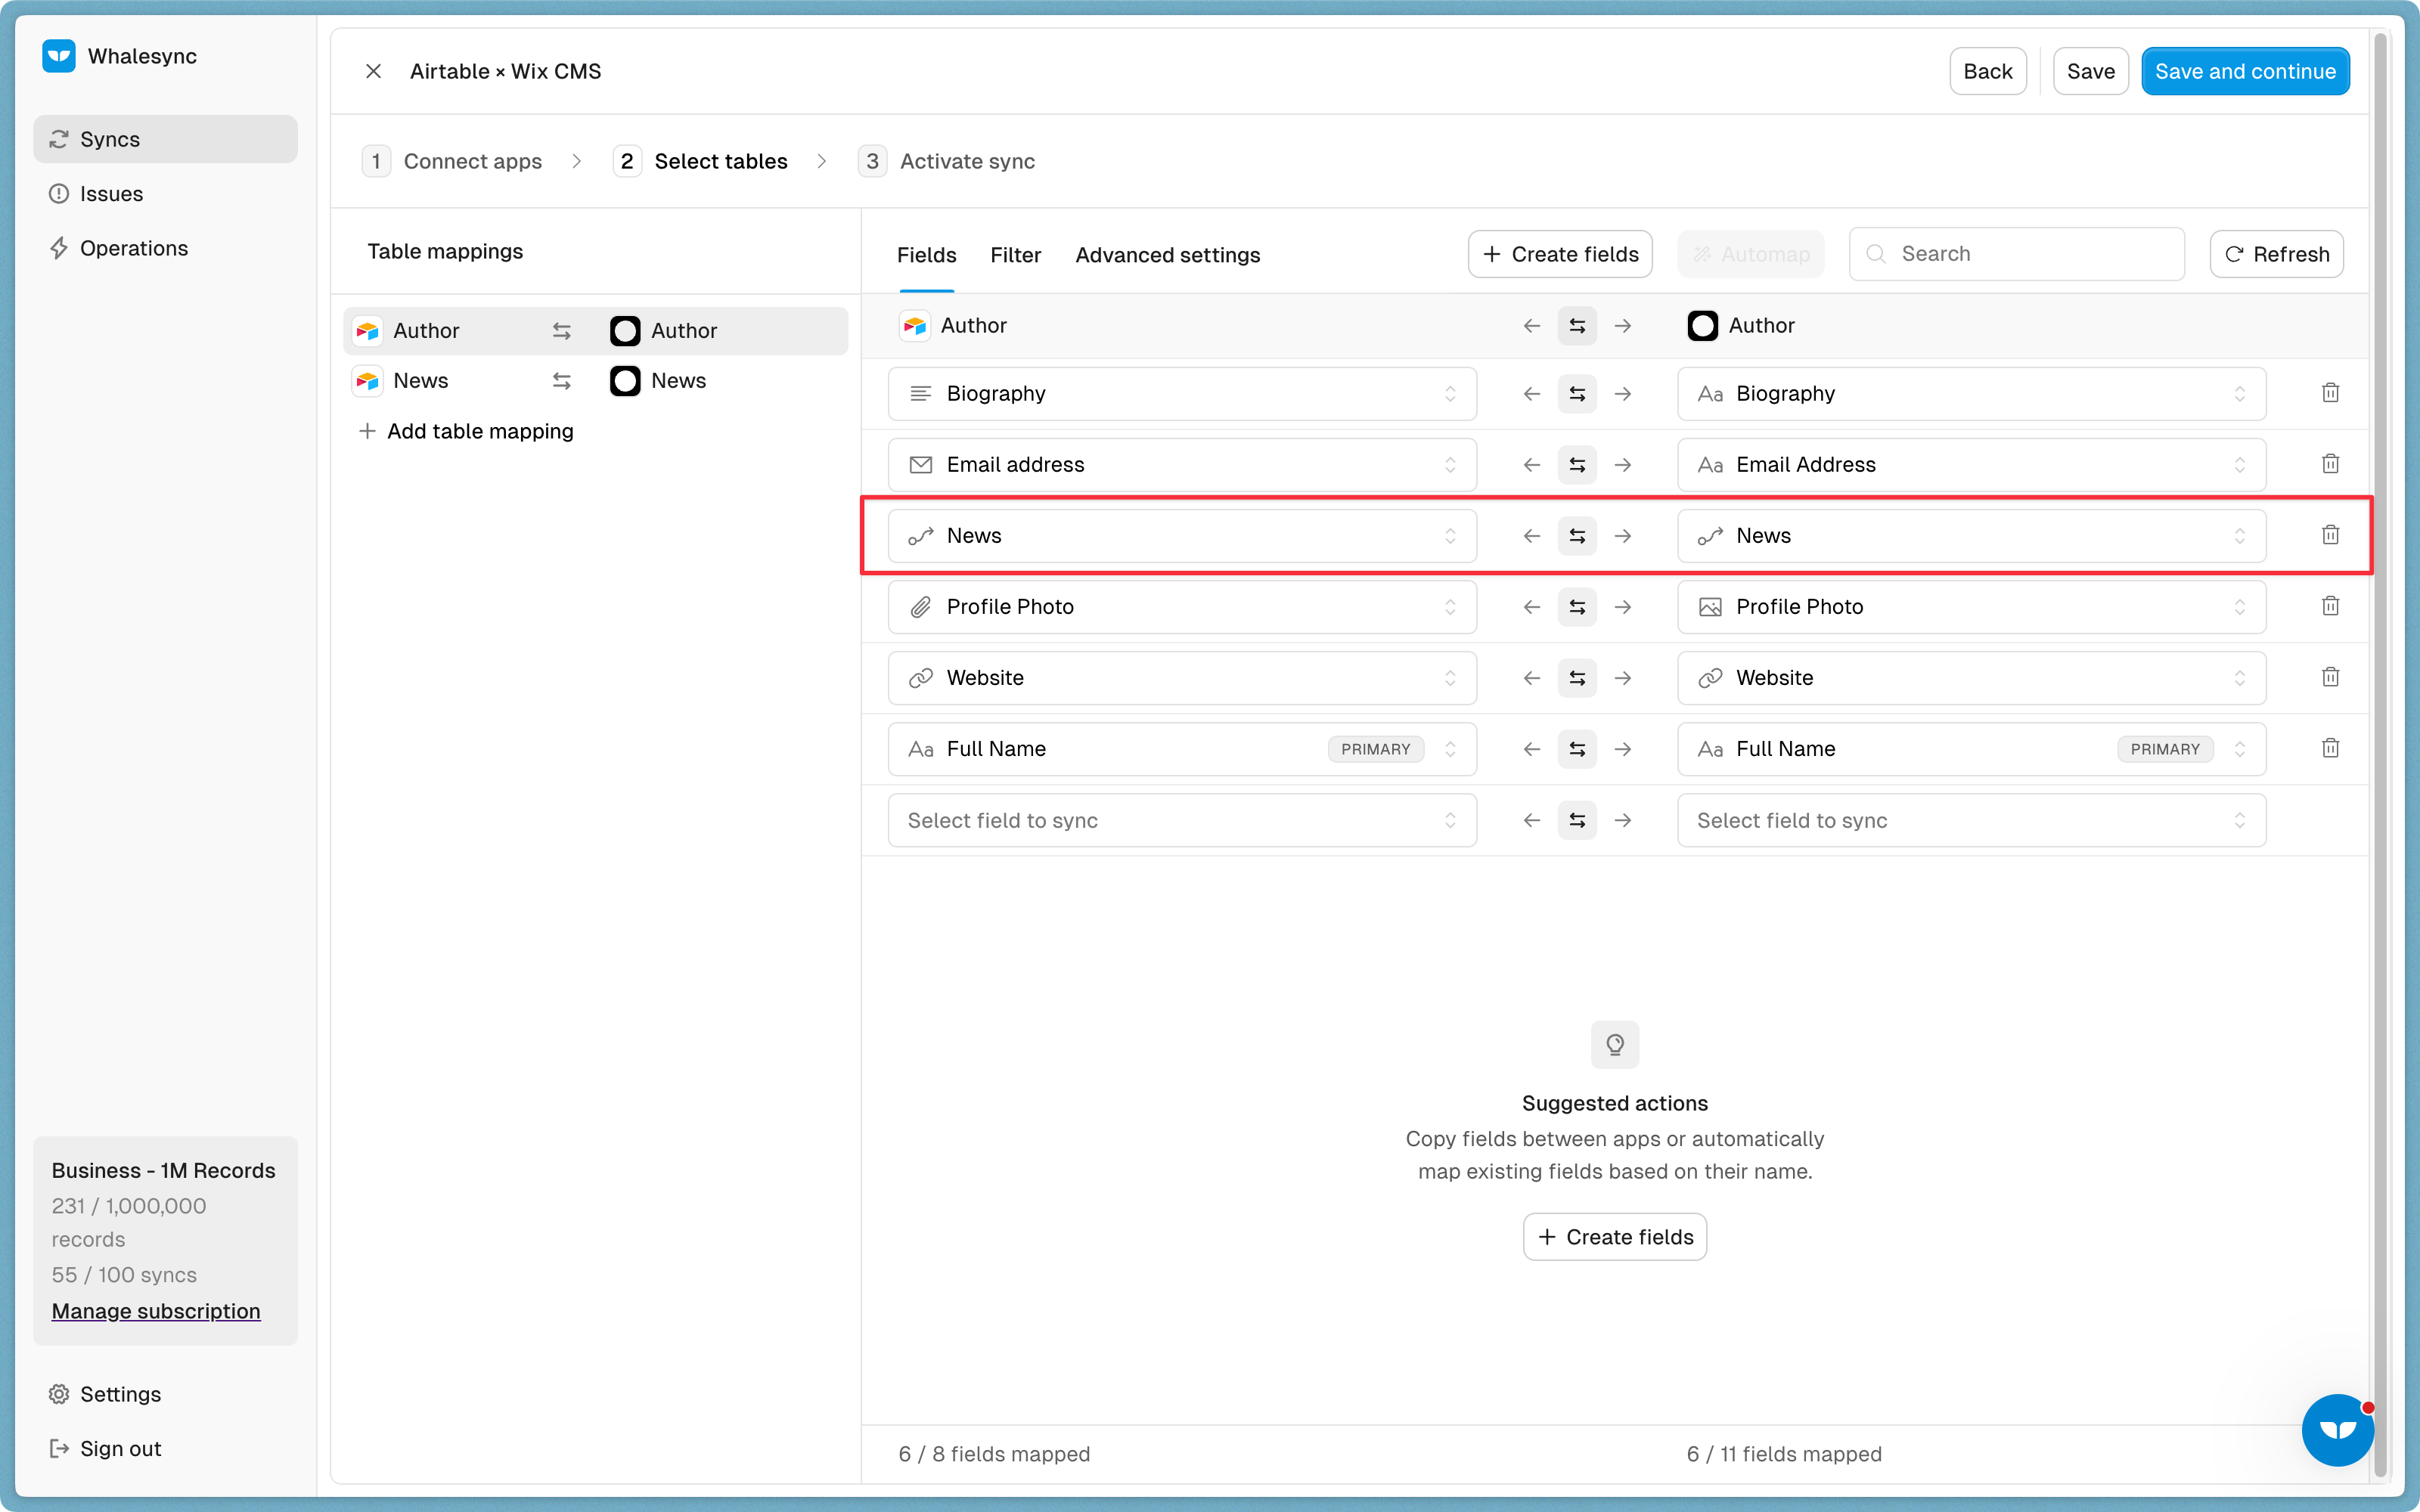Viewport: 2420px width, 1512px height.
Task: Close the Airtable × Wix CMS sync editor
Action: [x=373, y=71]
